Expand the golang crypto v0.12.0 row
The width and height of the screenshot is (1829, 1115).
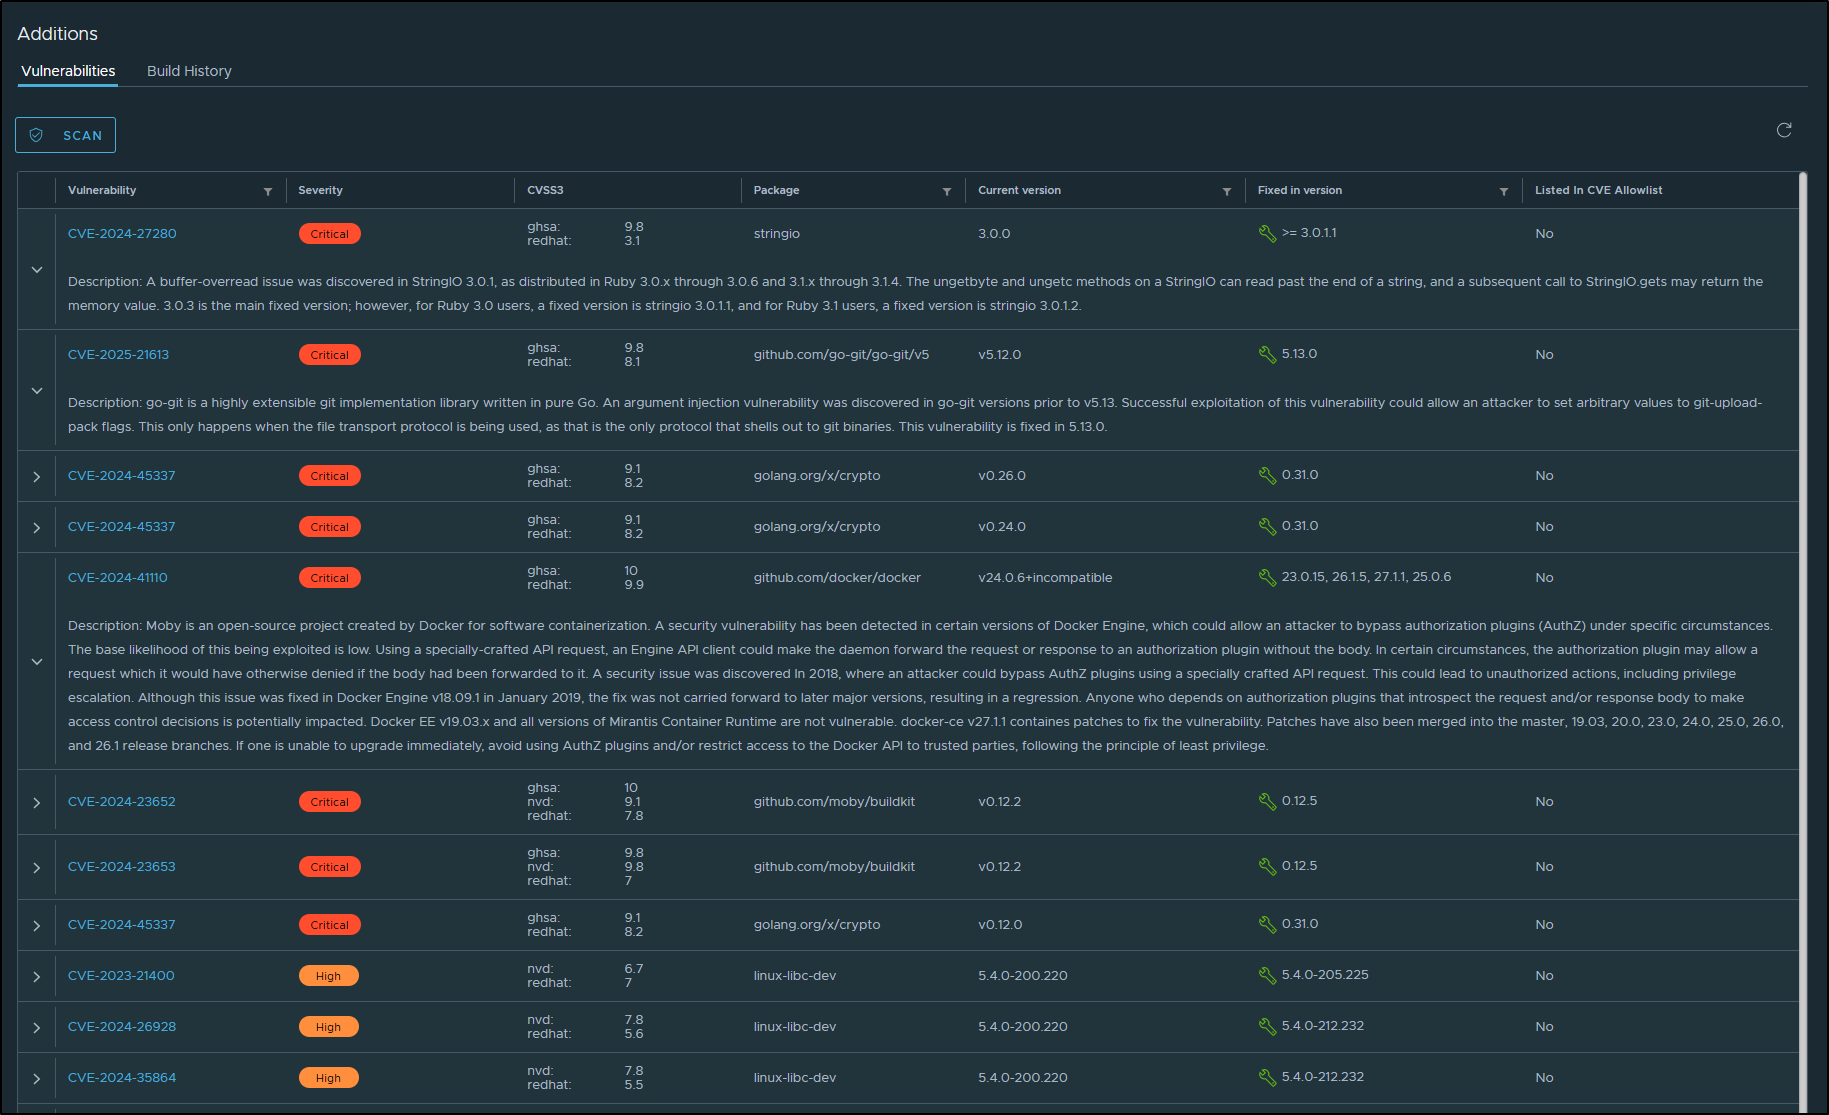coord(37,926)
